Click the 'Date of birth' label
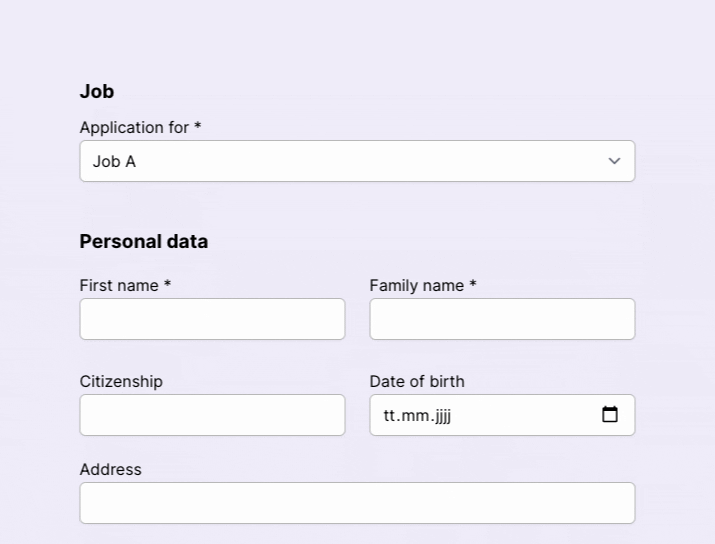This screenshot has width=715, height=544. pyautogui.click(x=417, y=381)
